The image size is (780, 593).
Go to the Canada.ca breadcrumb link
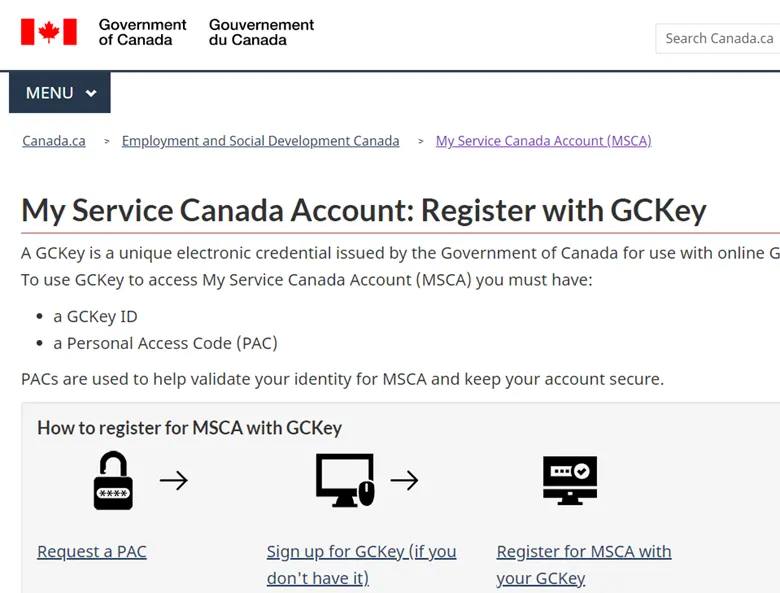point(54,141)
